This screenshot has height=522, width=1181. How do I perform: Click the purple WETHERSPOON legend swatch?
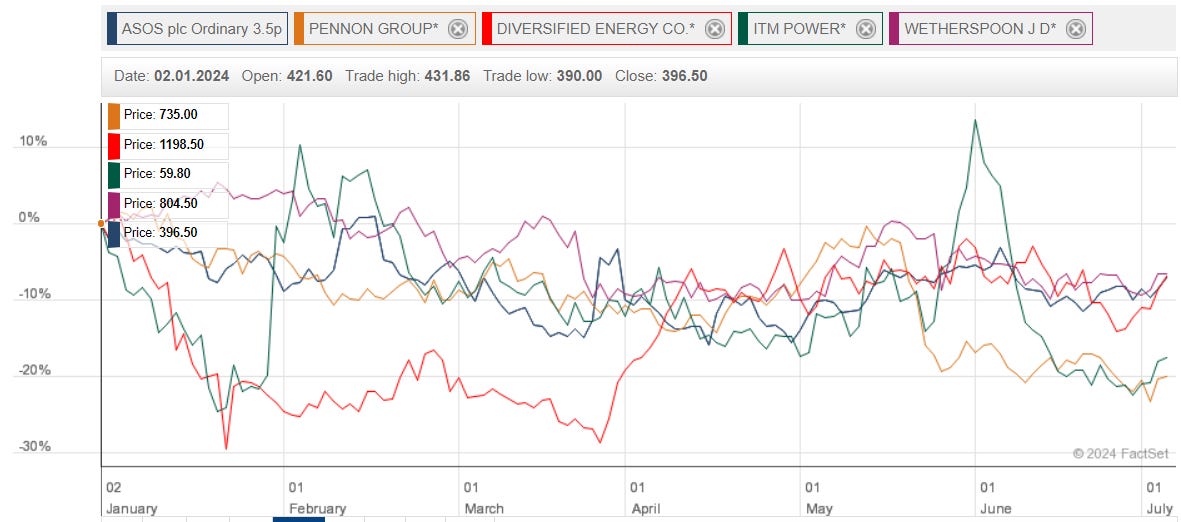click(894, 29)
